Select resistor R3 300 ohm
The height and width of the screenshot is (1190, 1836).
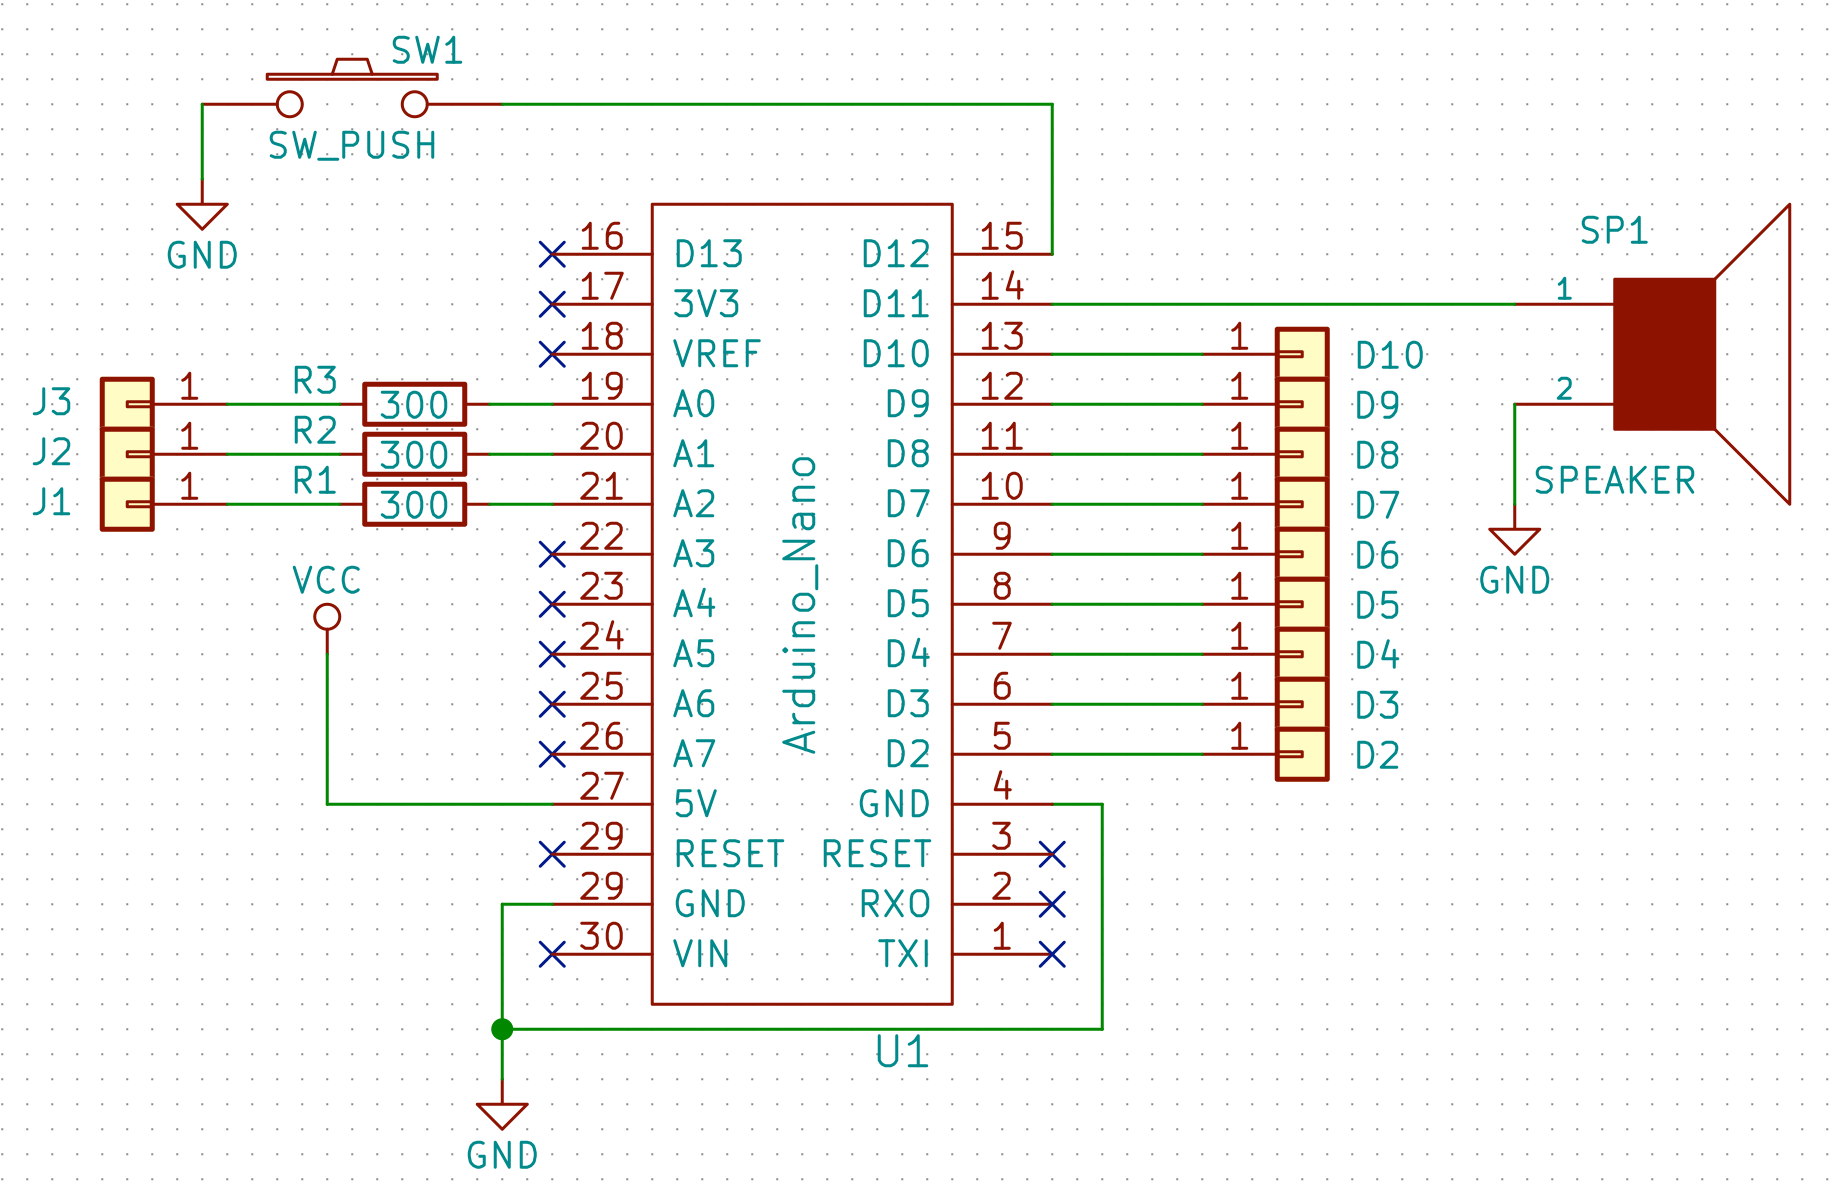(414, 404)
